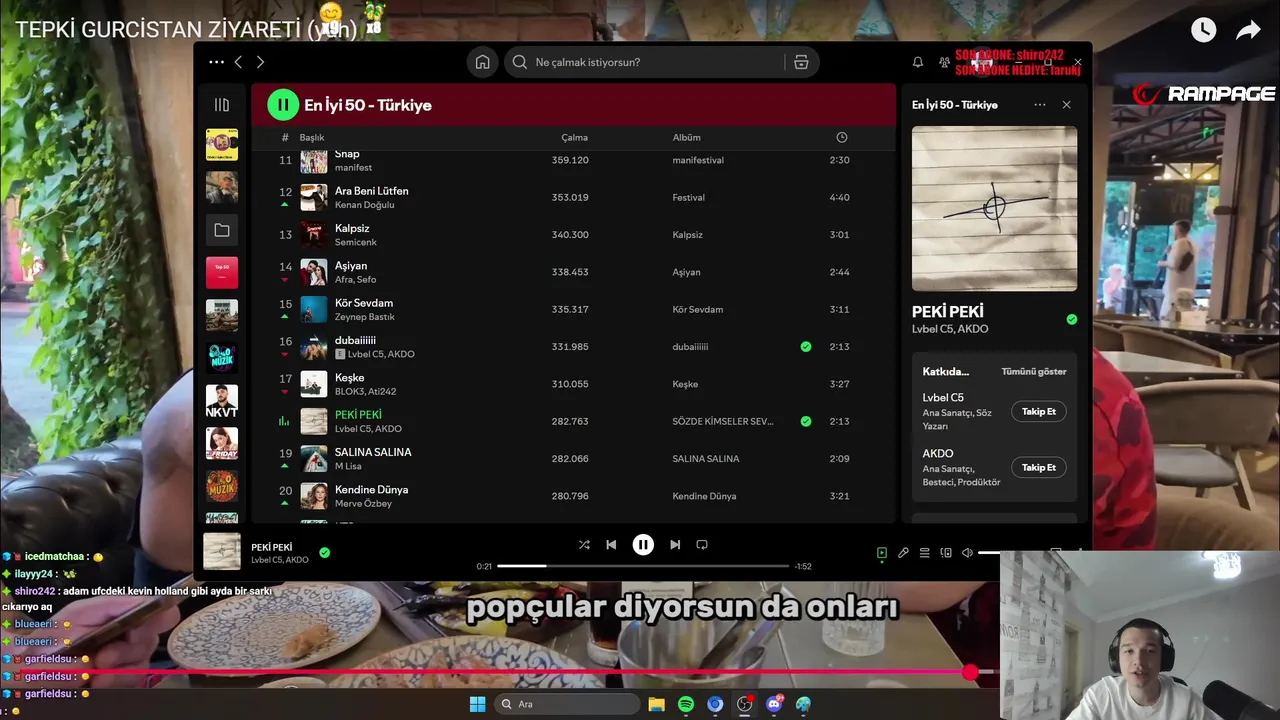This screenshot has height=720, width=1280.
Task: Open the NKVT playlist in sidebar
Action: click(x=222, y=400)
